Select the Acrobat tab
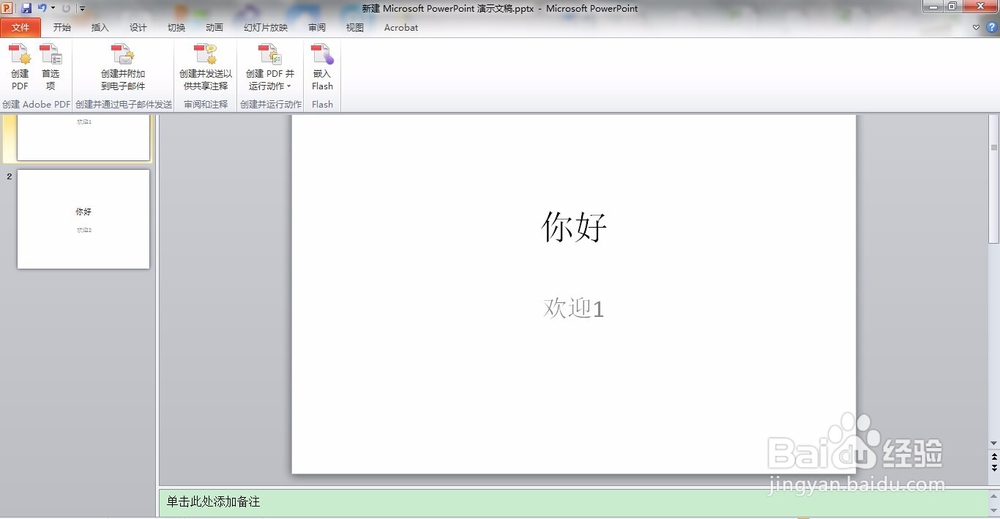 (x=401, y=27)
